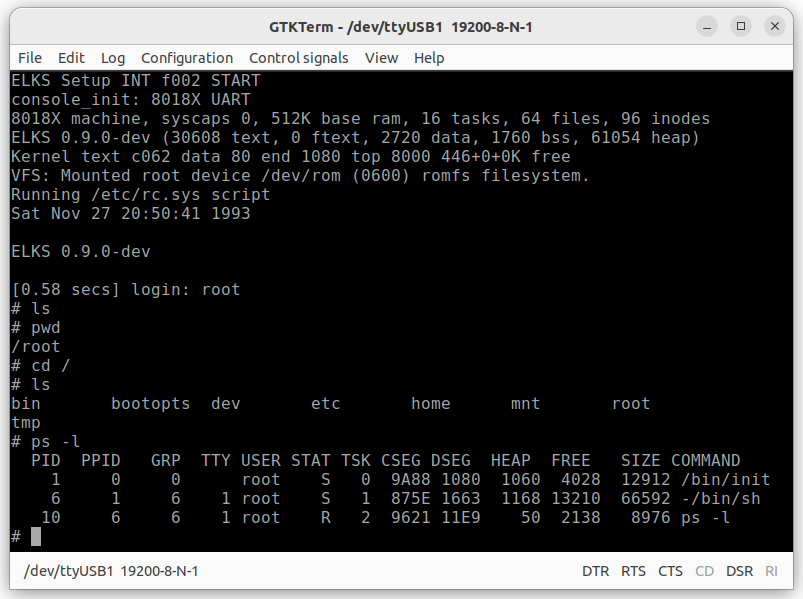Click the GTKTerm title bar text

[x=400, y=26]
